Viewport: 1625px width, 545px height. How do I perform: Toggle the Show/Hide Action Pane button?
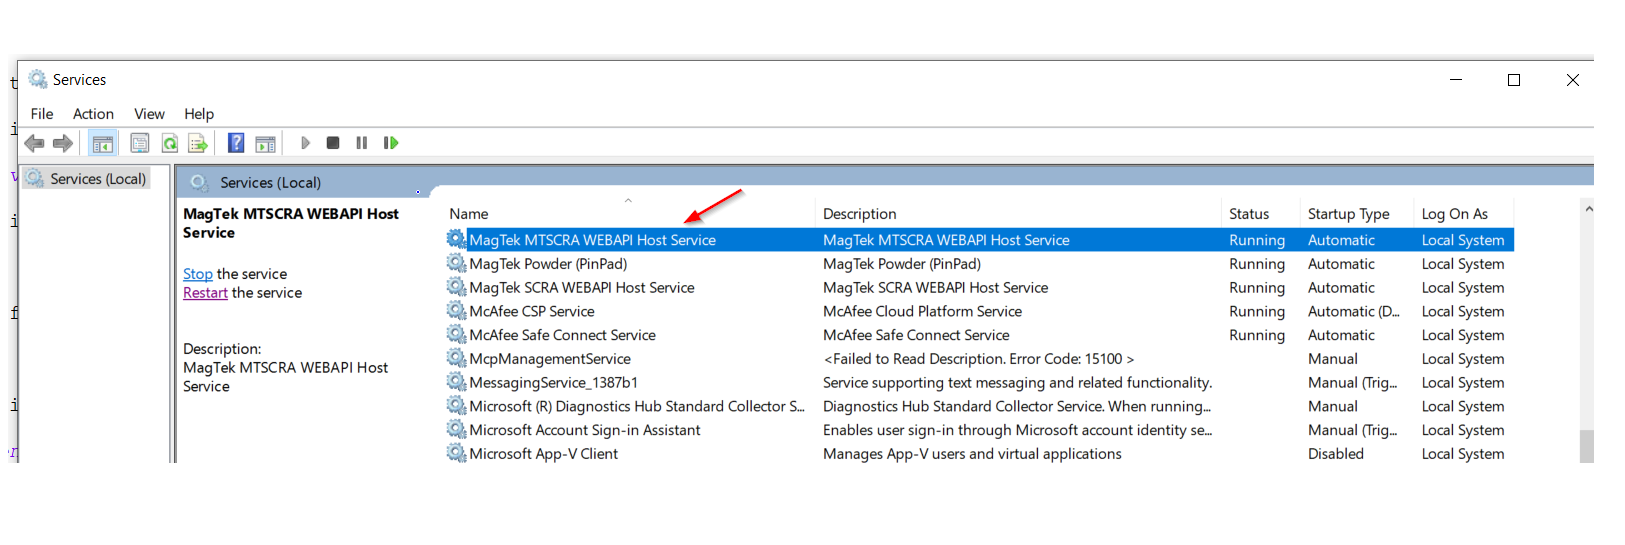(265, 143)
